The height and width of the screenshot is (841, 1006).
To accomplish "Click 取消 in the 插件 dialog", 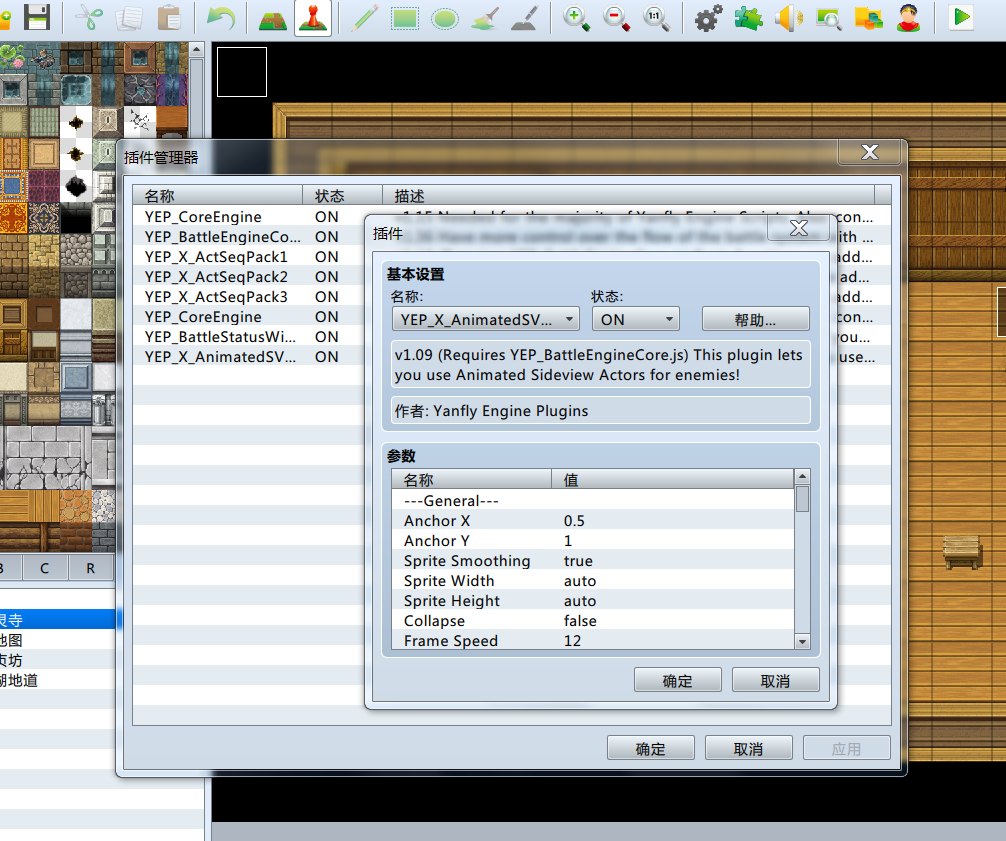I will tap(776, 680).
